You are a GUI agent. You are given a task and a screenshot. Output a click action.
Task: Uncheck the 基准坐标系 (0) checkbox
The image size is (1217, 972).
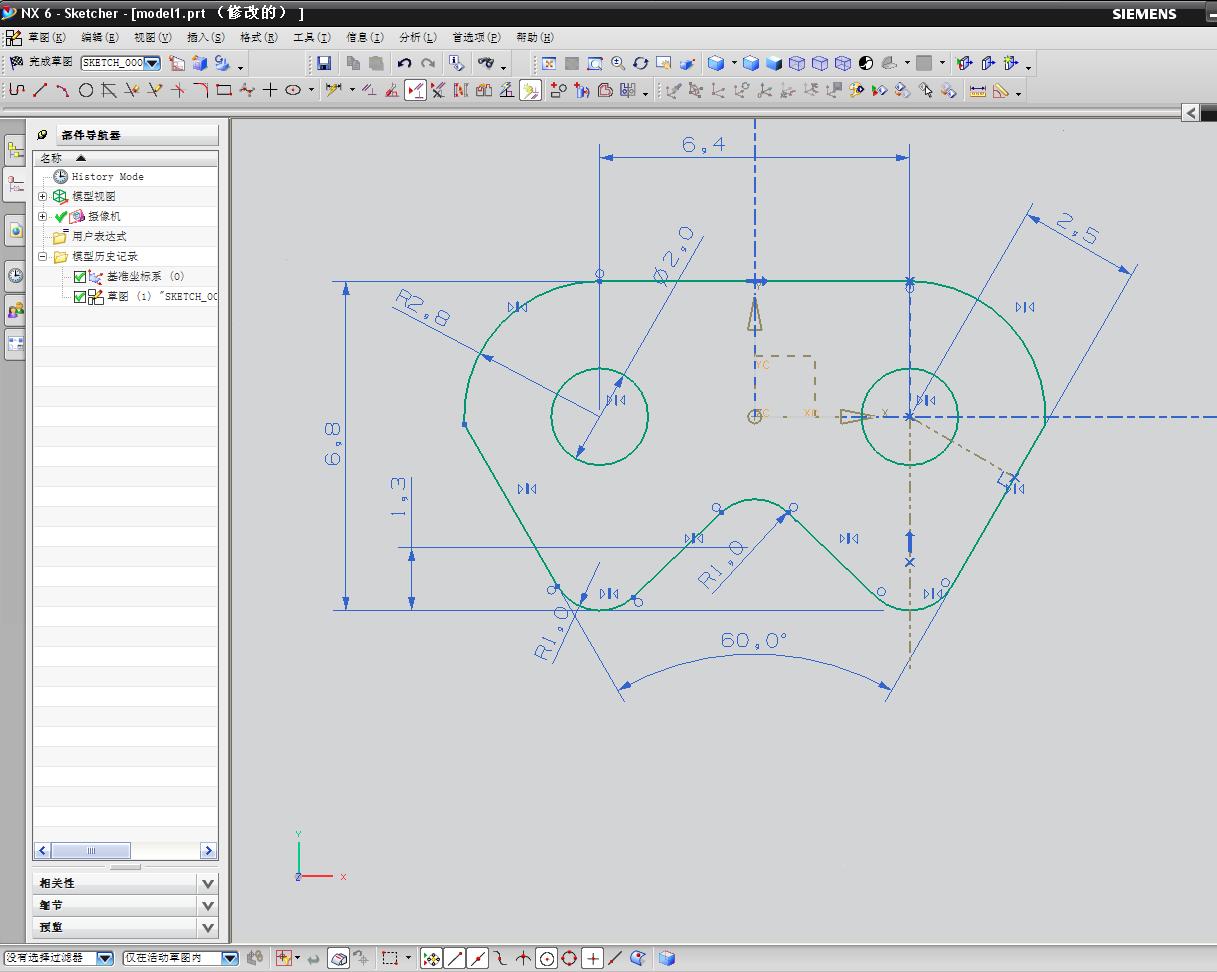80,277
